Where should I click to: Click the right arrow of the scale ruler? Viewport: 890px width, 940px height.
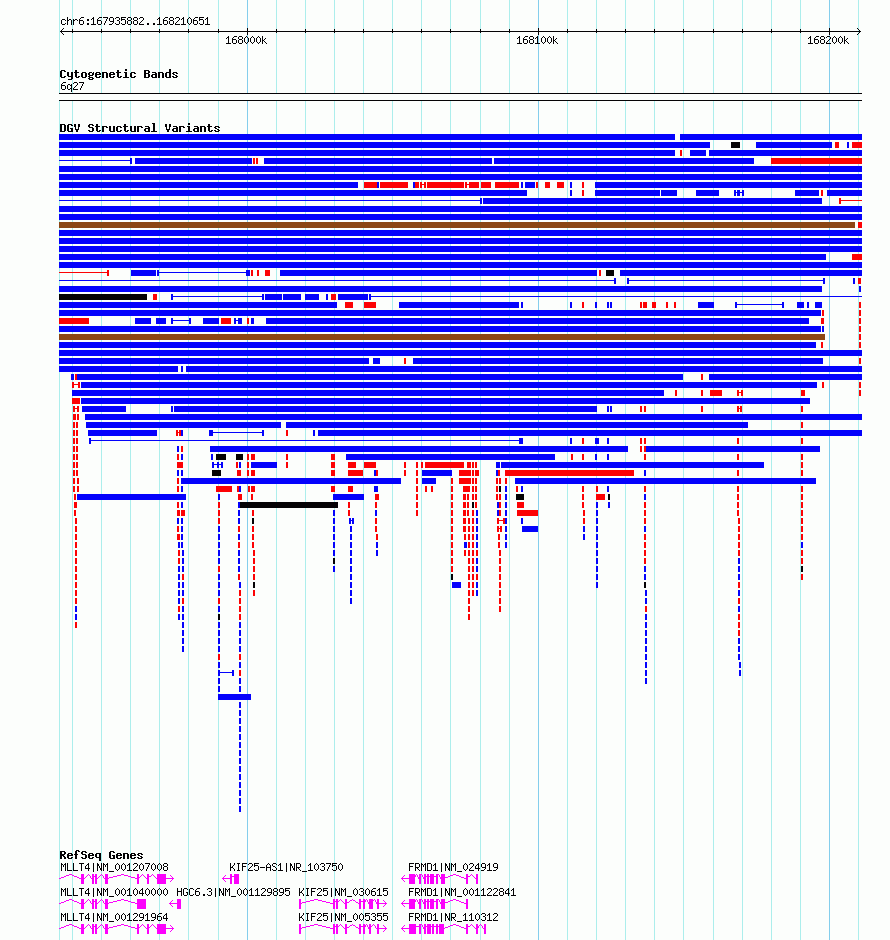pyautogui.click(x=859, y=31)
